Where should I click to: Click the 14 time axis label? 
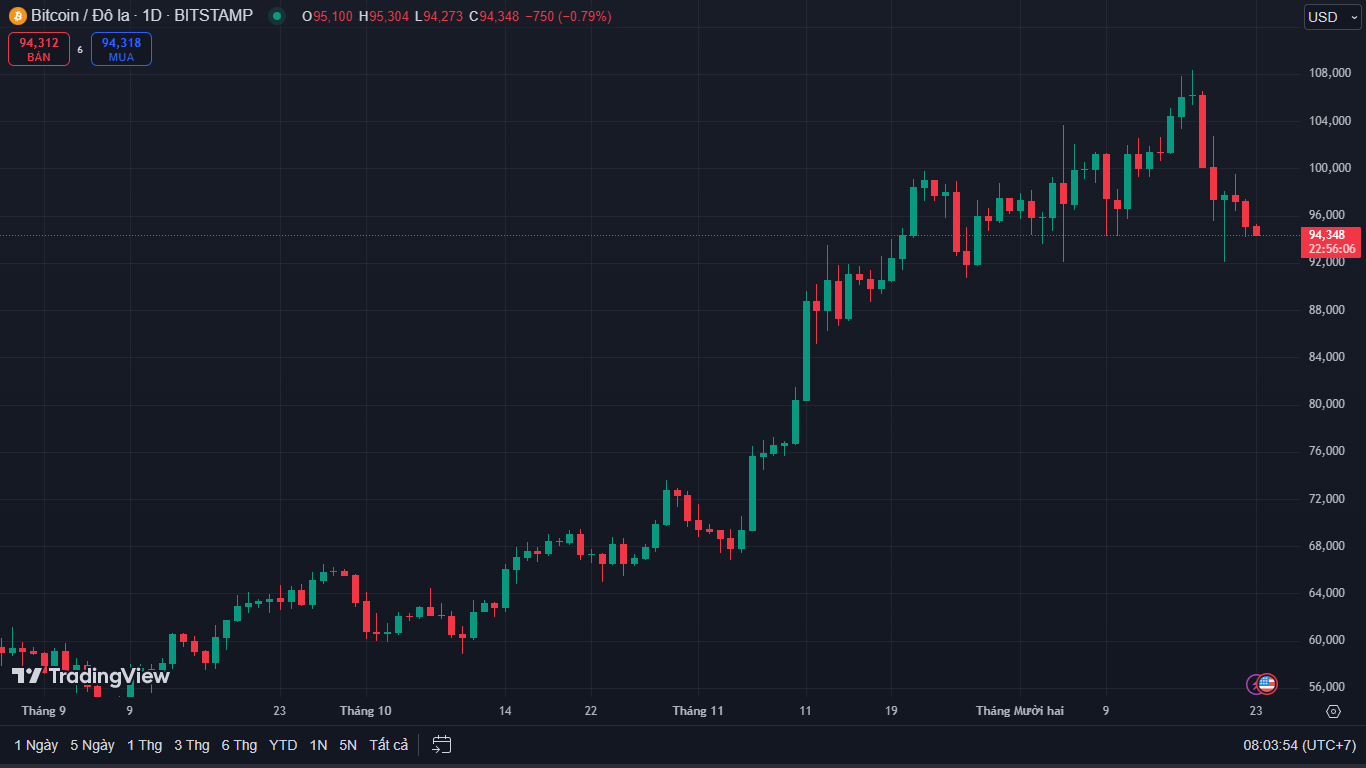point(505,711)
